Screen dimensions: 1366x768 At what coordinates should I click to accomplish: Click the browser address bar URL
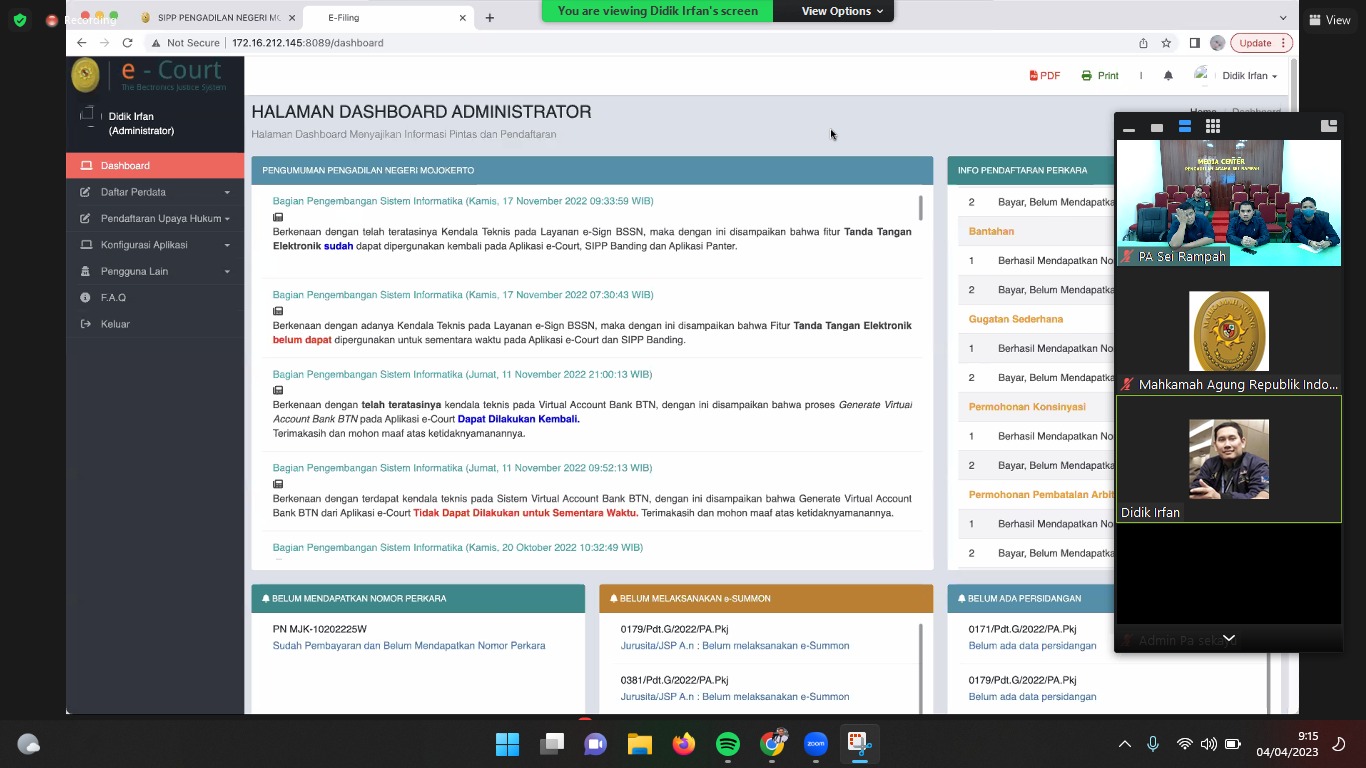(307, 43)
